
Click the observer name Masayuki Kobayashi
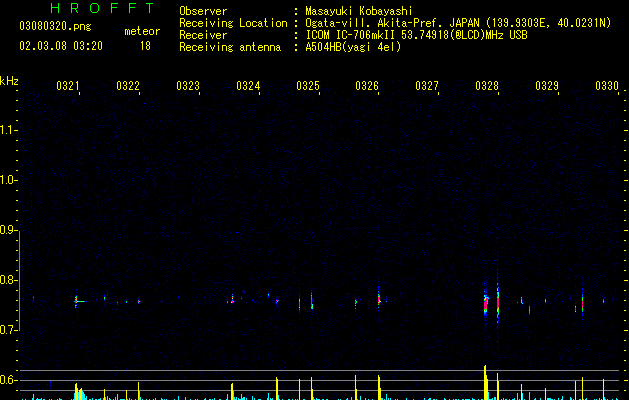click(359, 11)
